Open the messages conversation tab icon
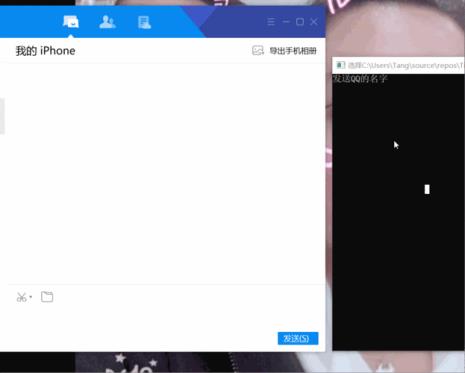The width and height of the screenshot is (465, 373). pyautogui.click(x=71, y=22)
